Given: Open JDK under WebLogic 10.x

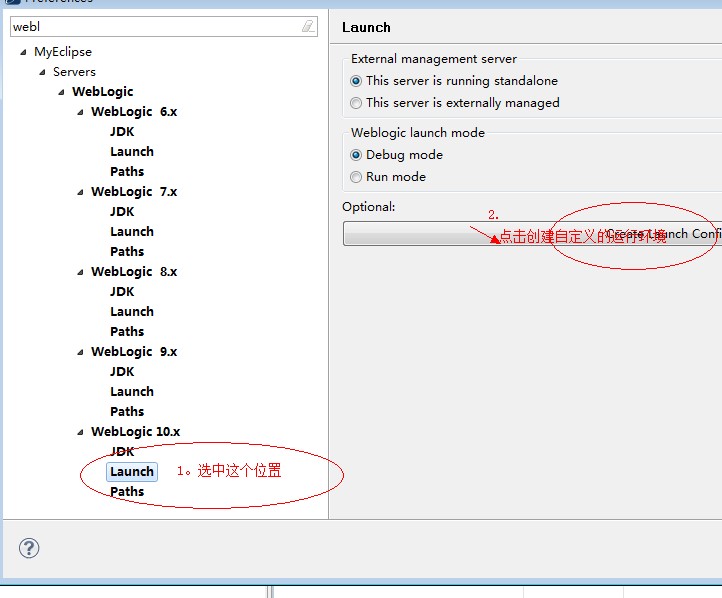Looking at the screenshot, I should [x=122, y=452].
